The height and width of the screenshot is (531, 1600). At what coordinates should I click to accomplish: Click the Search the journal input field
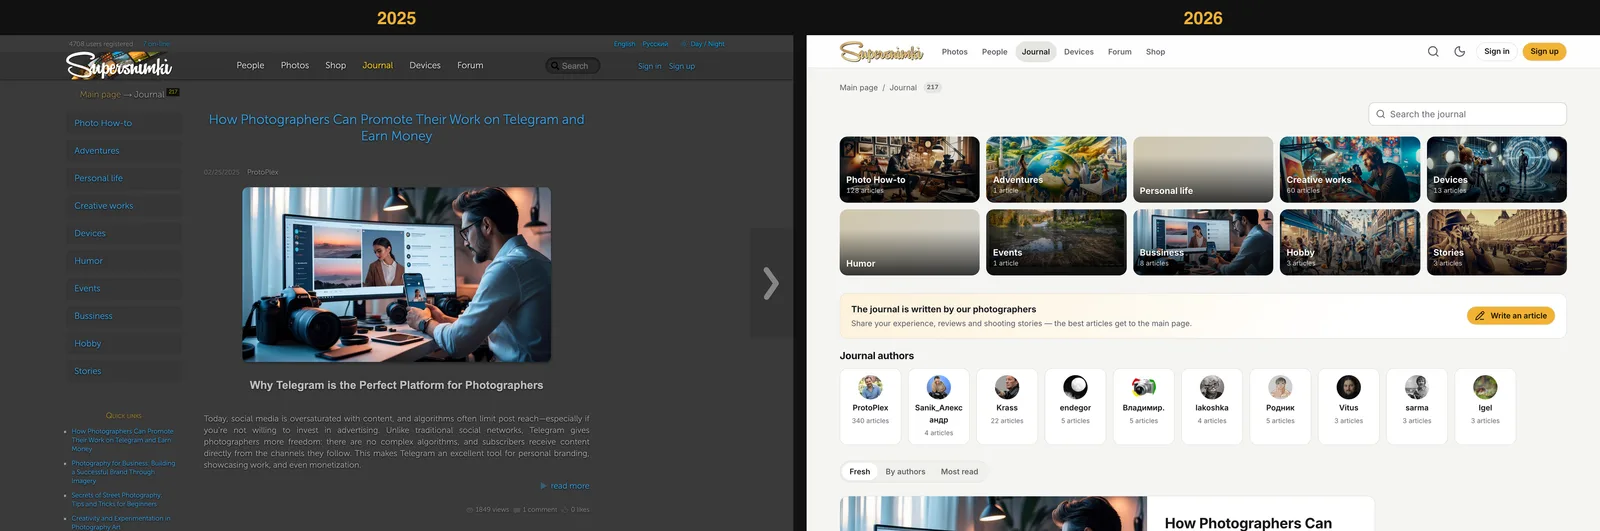point(1467,114)
